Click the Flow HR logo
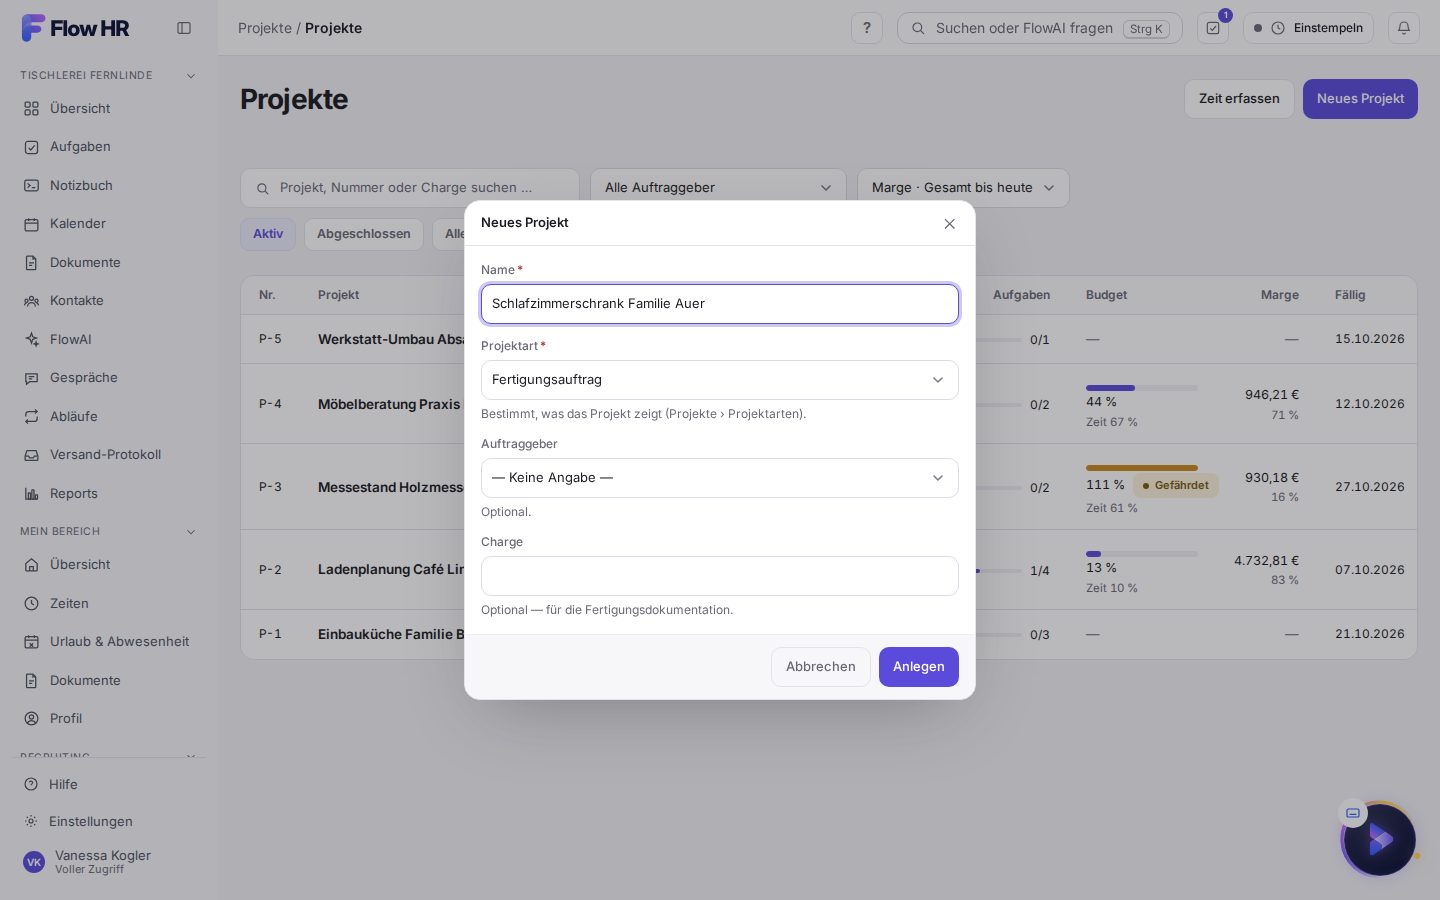The image size is (1440, 900). click(x=76, y=28)
